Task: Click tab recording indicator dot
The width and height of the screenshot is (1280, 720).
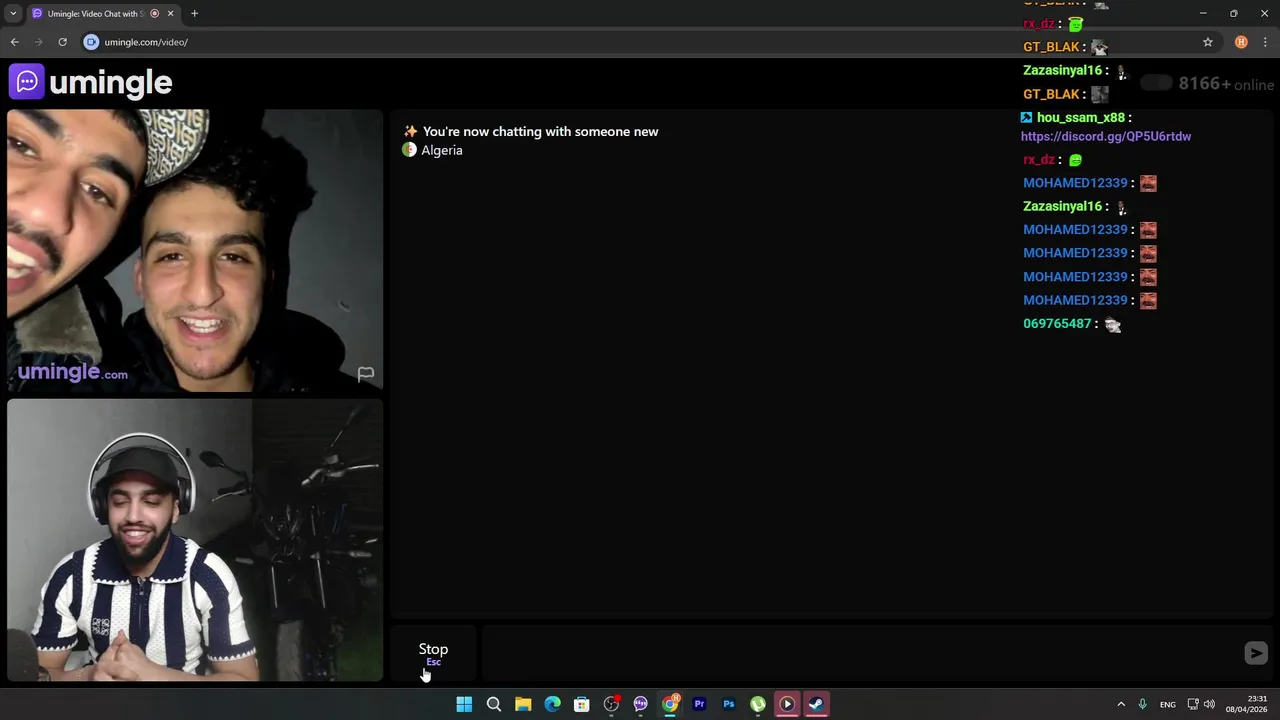Action: click(154, 14)
